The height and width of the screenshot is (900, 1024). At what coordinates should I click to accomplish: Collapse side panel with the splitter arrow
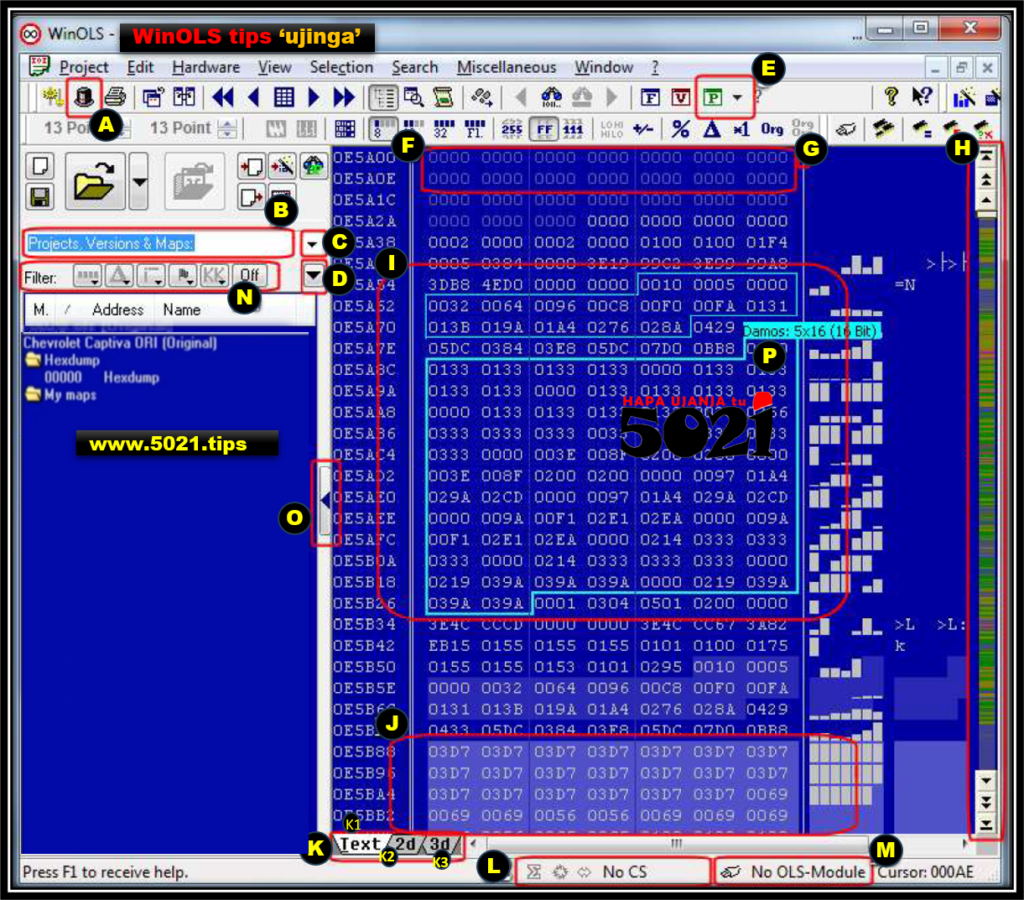pos(324,502)
